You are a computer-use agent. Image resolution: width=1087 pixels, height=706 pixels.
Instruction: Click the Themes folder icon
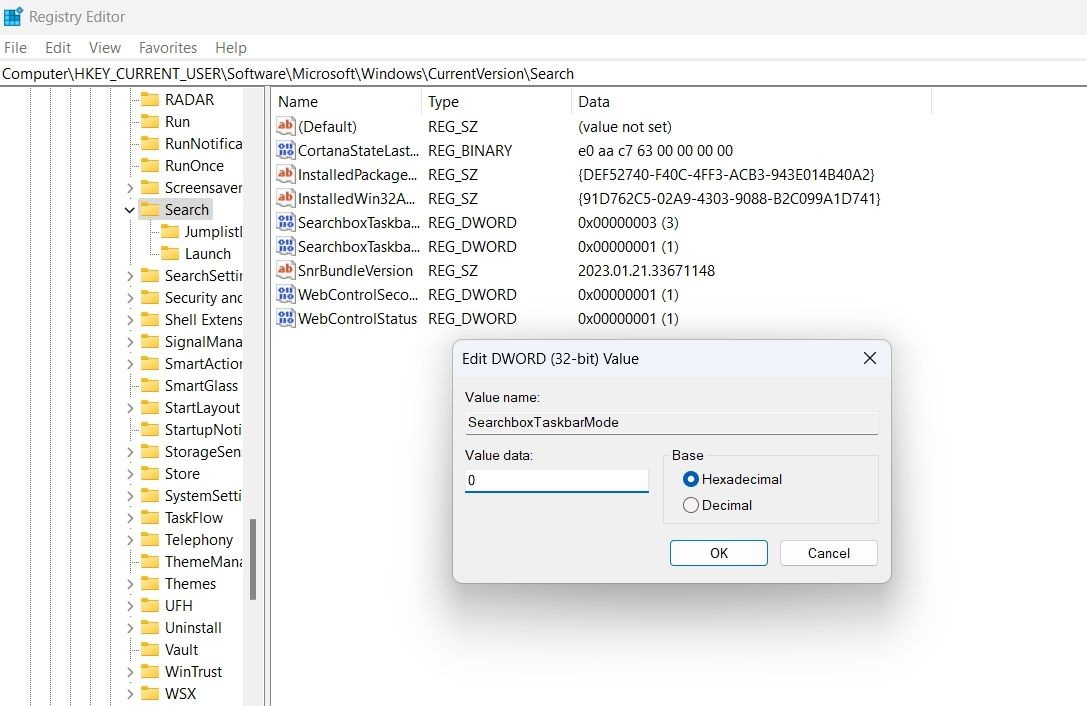(x=150, y=583)
